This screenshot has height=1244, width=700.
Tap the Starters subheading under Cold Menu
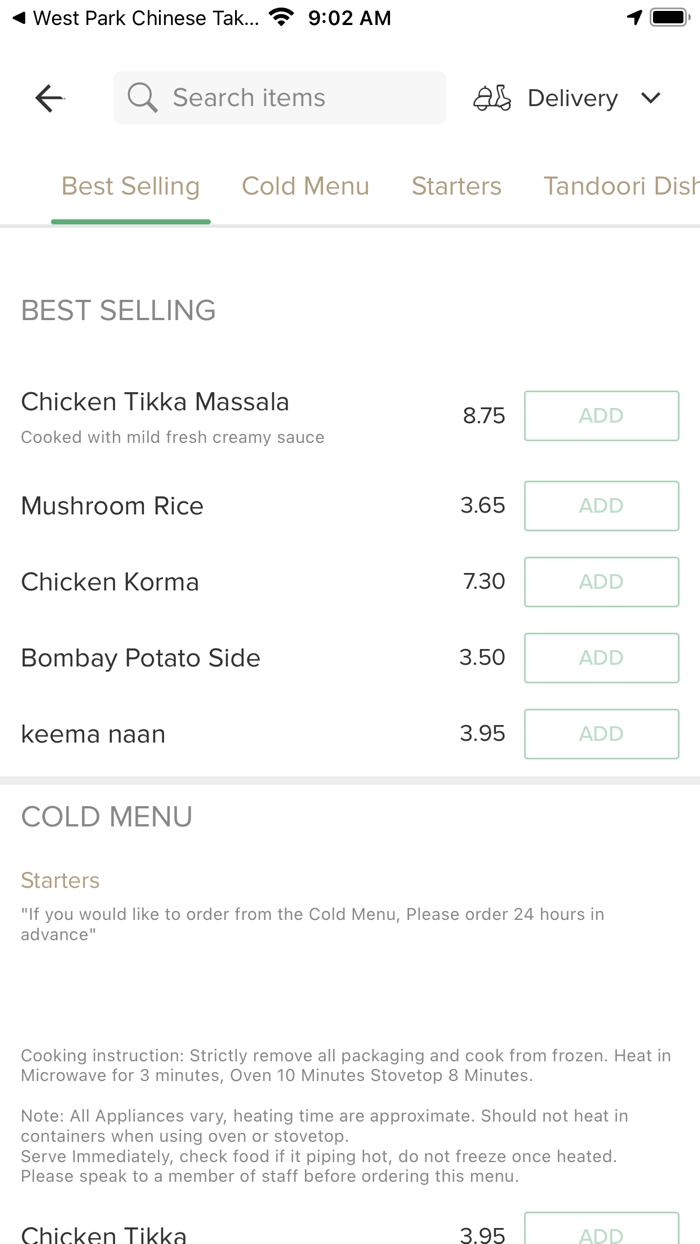60,880
